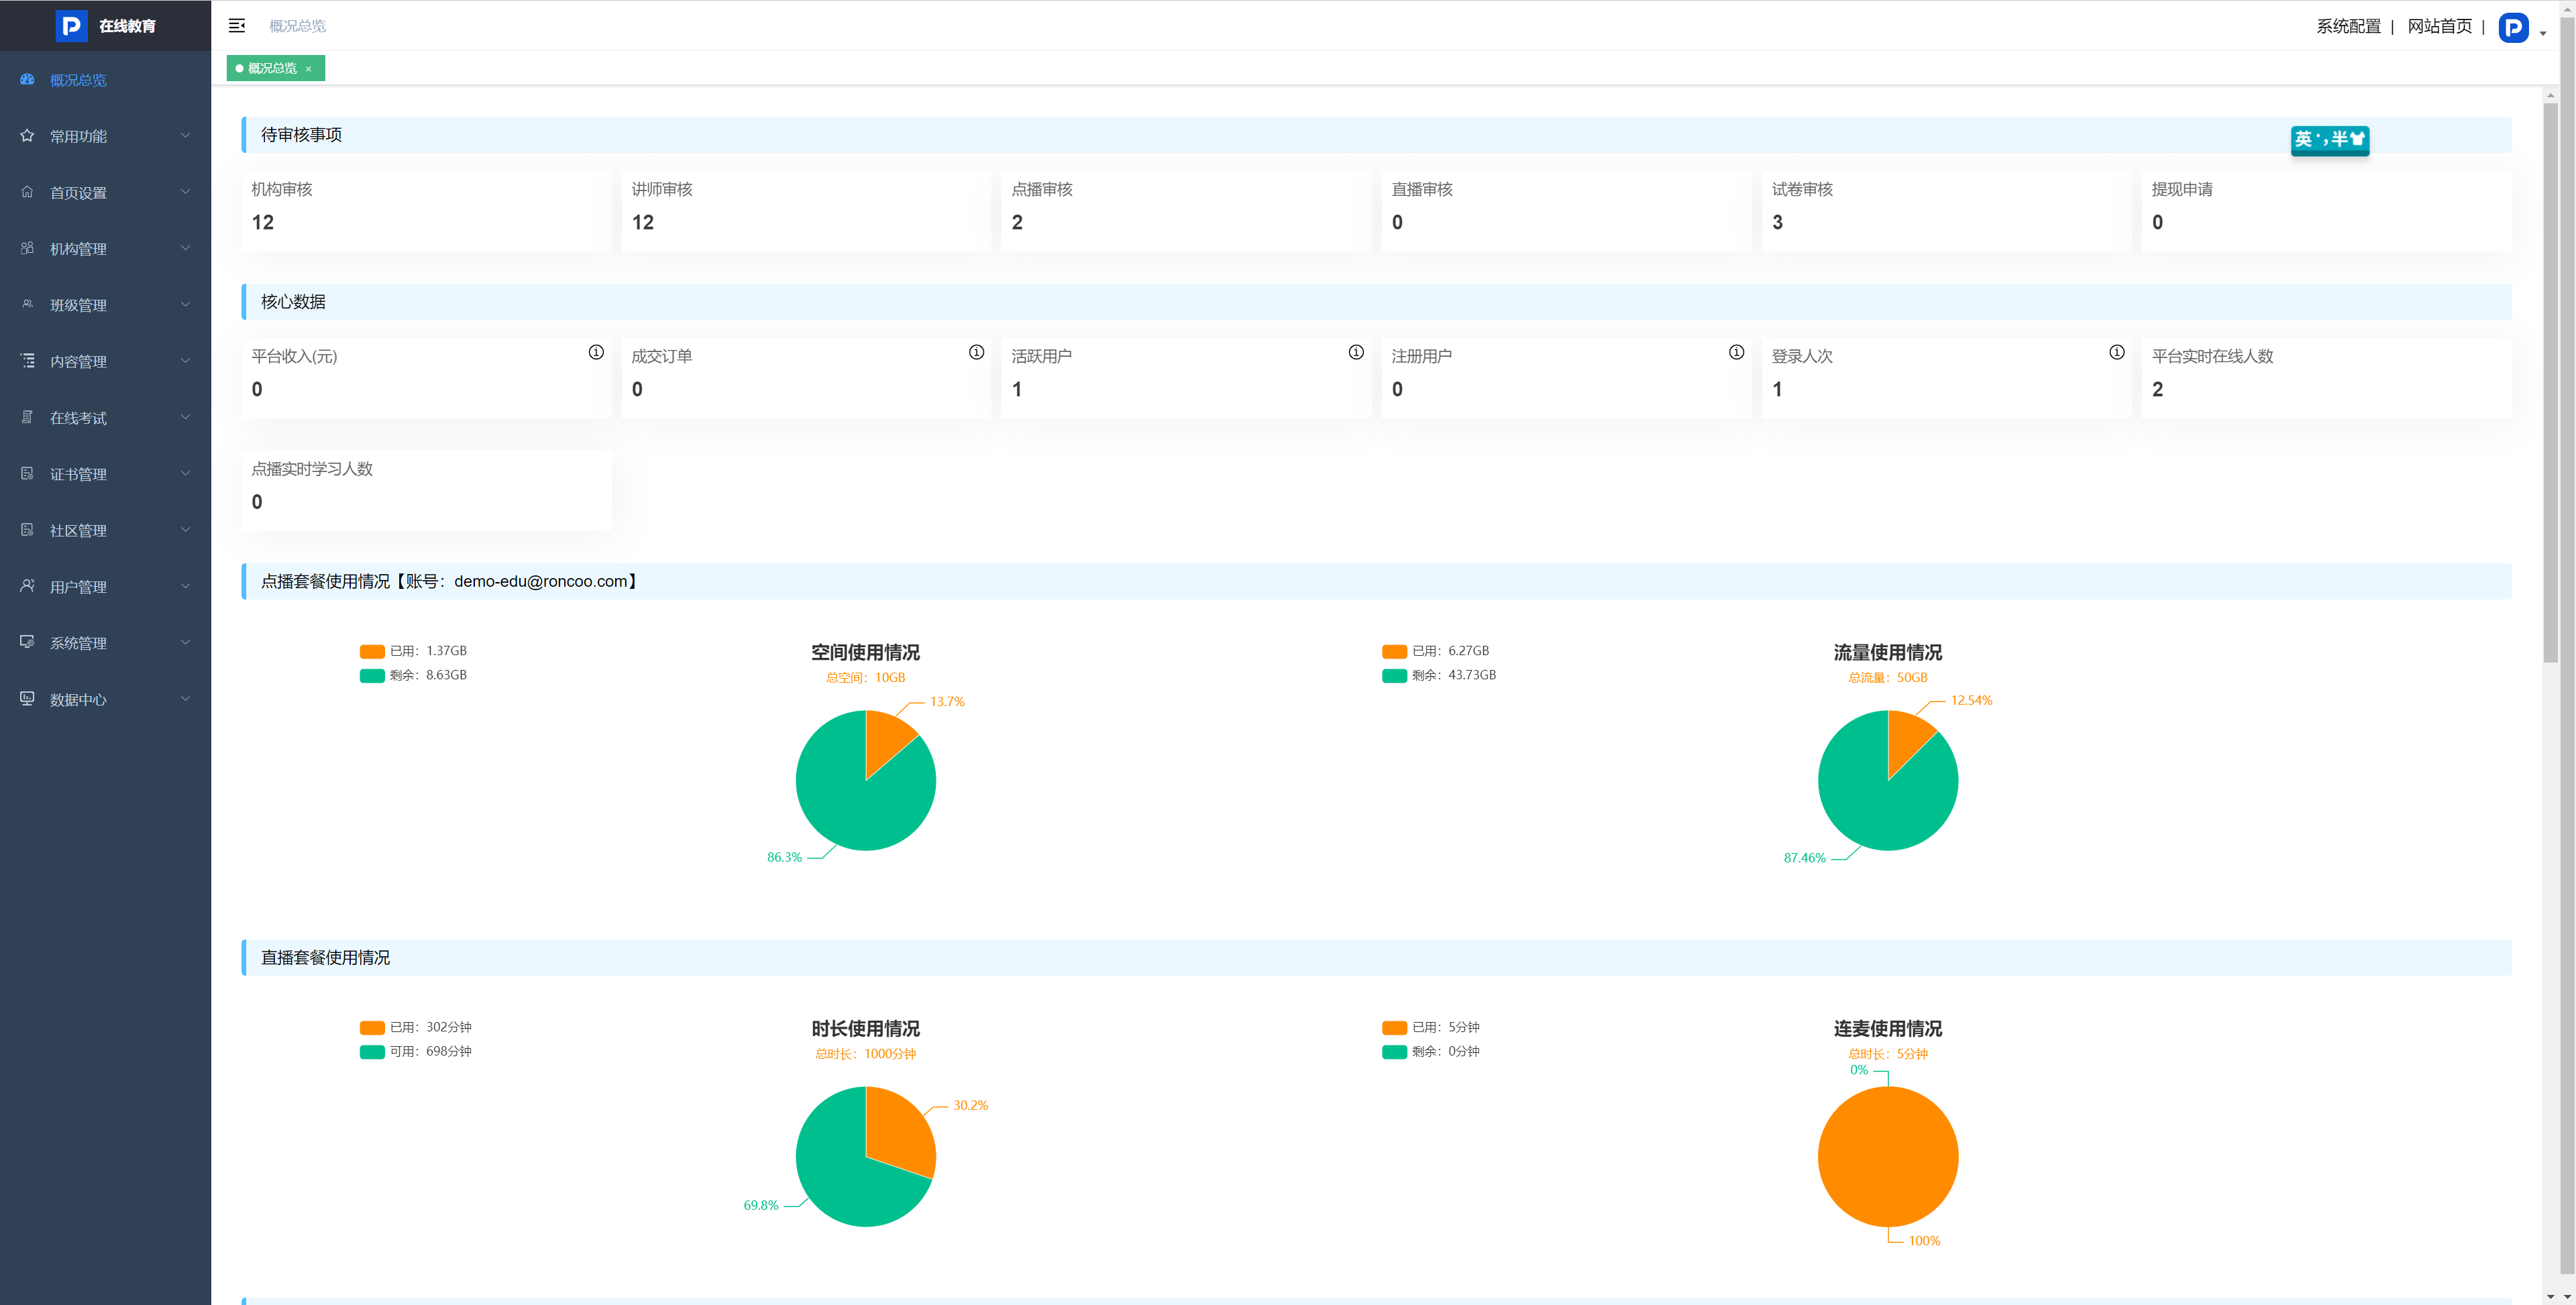
Task: Toggle 剩余: 8.63GB legend item
Action: coord(414,675)
